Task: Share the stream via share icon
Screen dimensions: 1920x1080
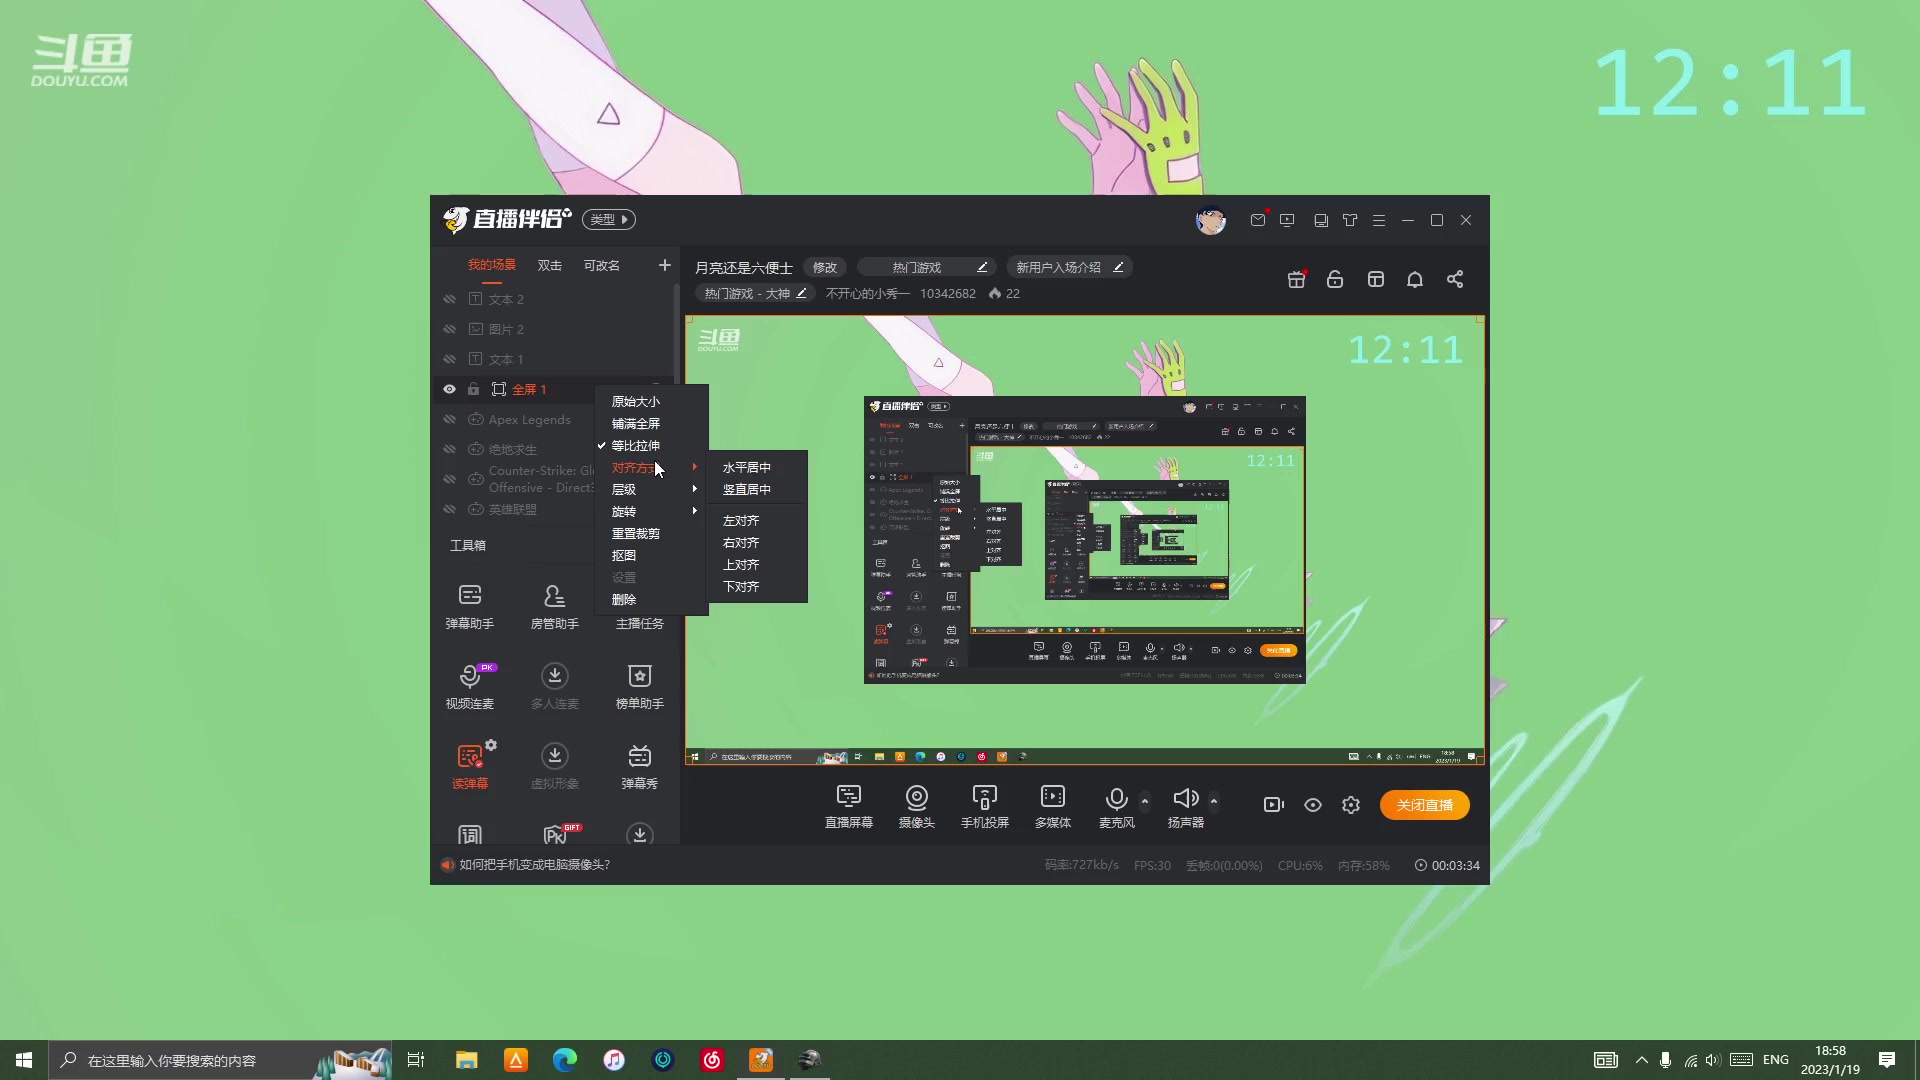Action: 1455,279
